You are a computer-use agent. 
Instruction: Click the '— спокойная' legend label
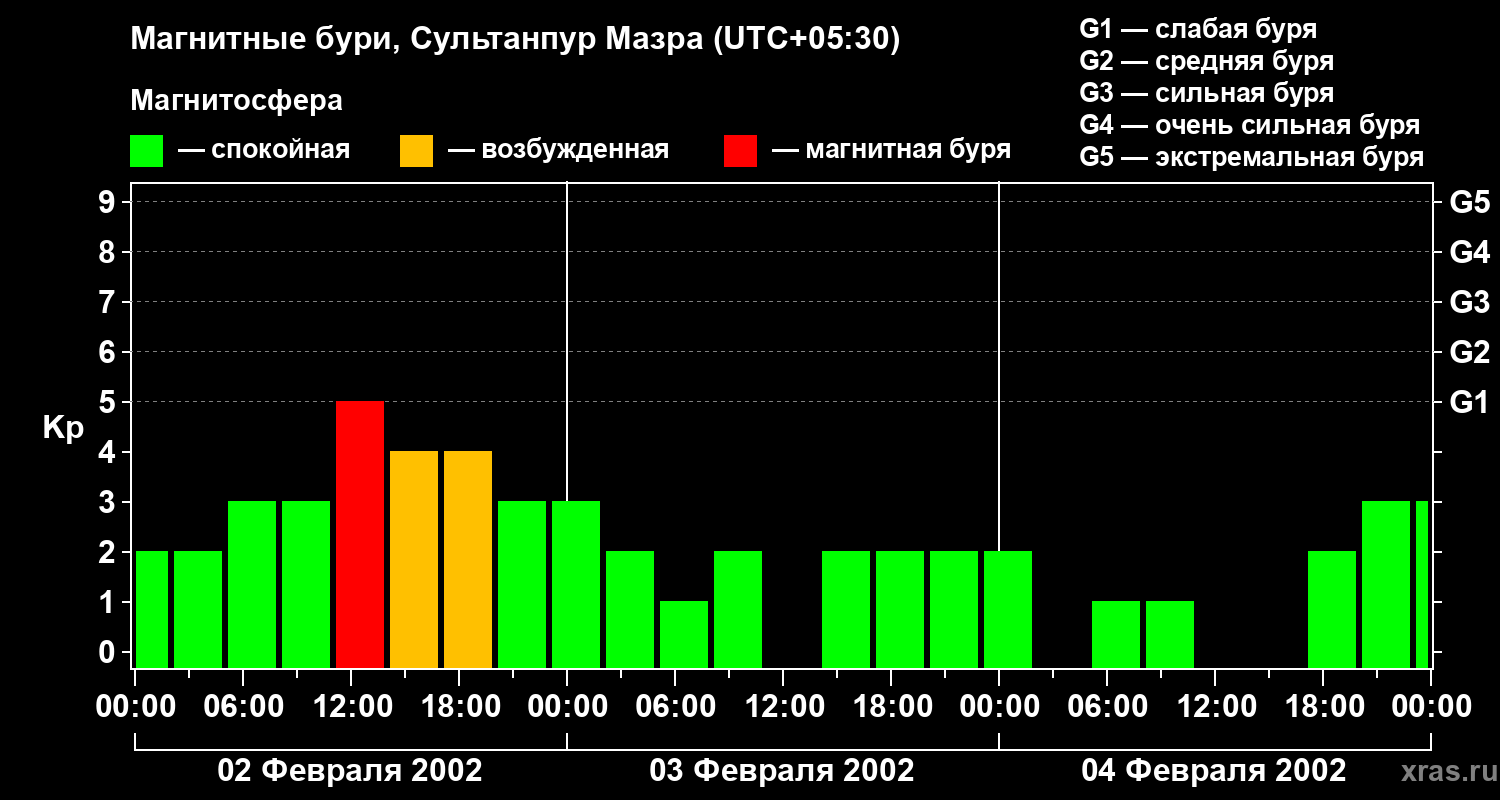(264, 150)
